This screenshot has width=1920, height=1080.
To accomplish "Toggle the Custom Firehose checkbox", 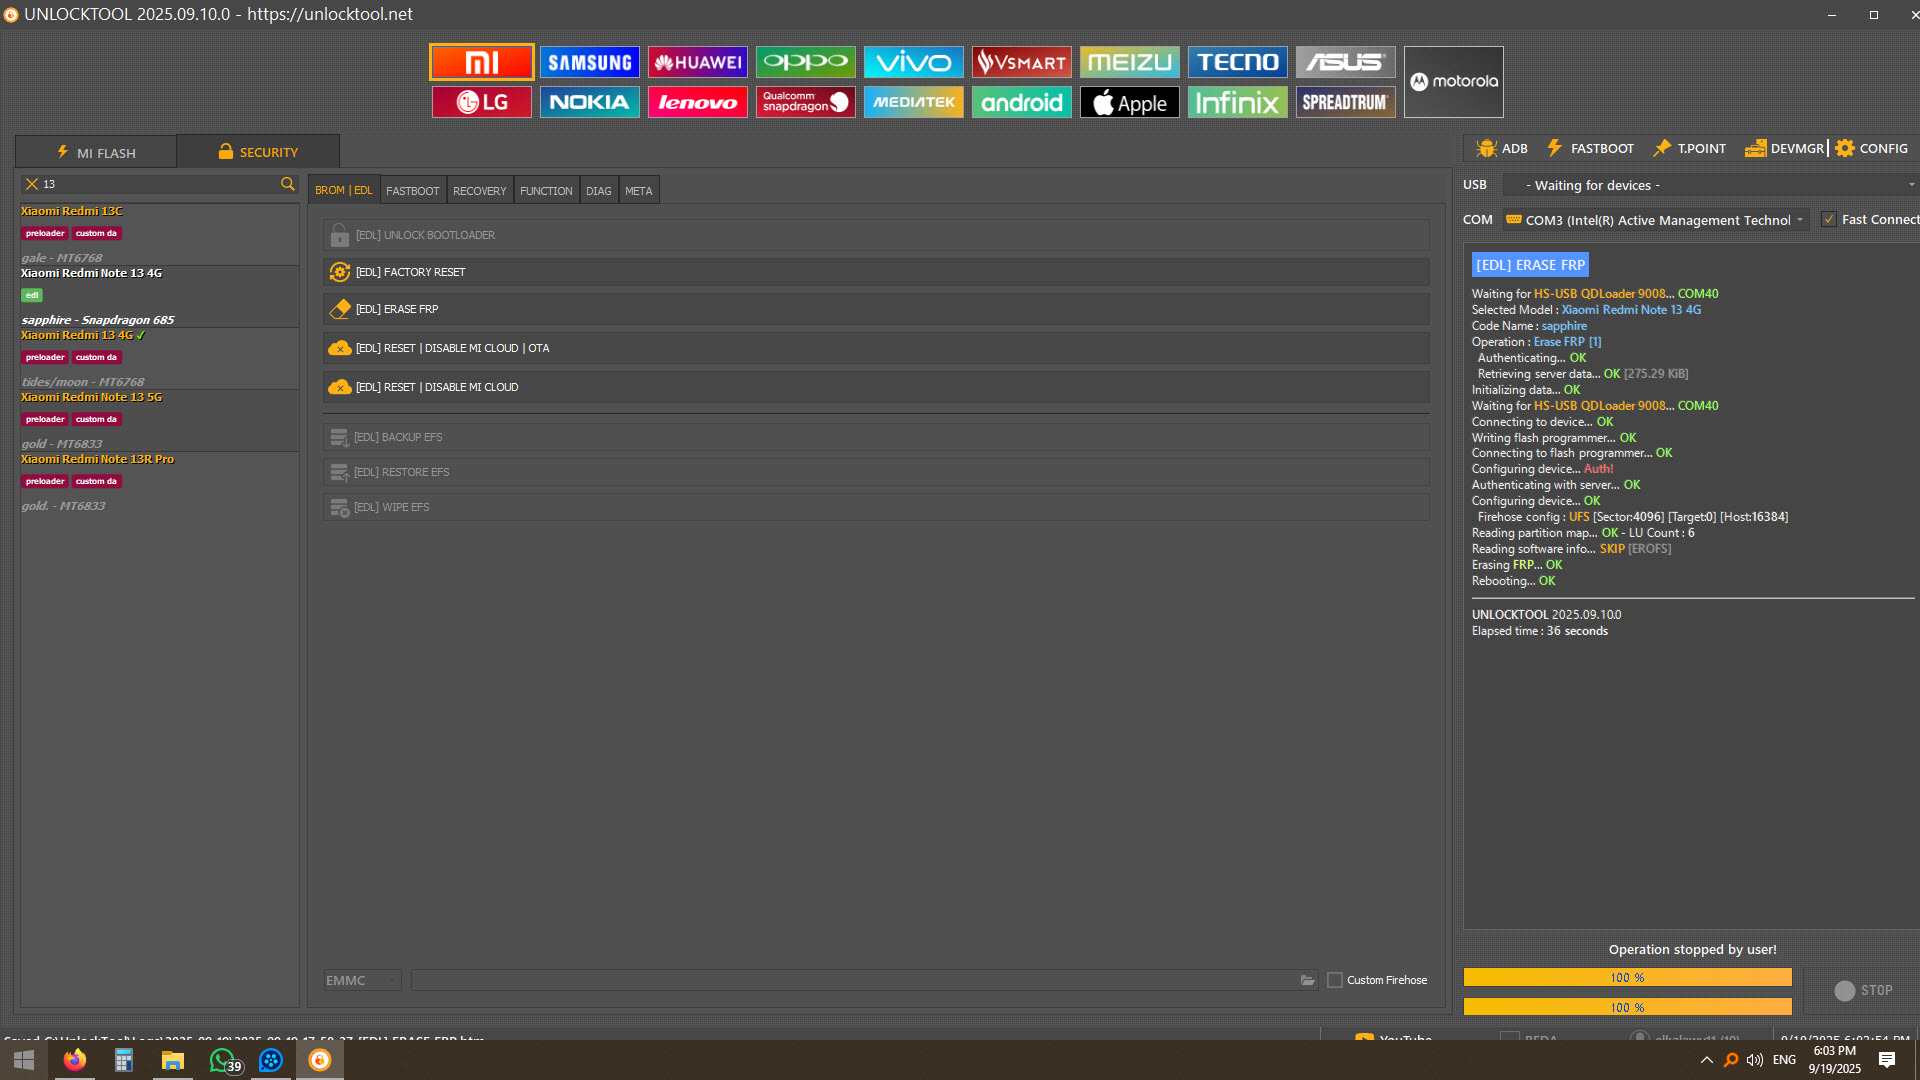I will [x=1335, y=980].
